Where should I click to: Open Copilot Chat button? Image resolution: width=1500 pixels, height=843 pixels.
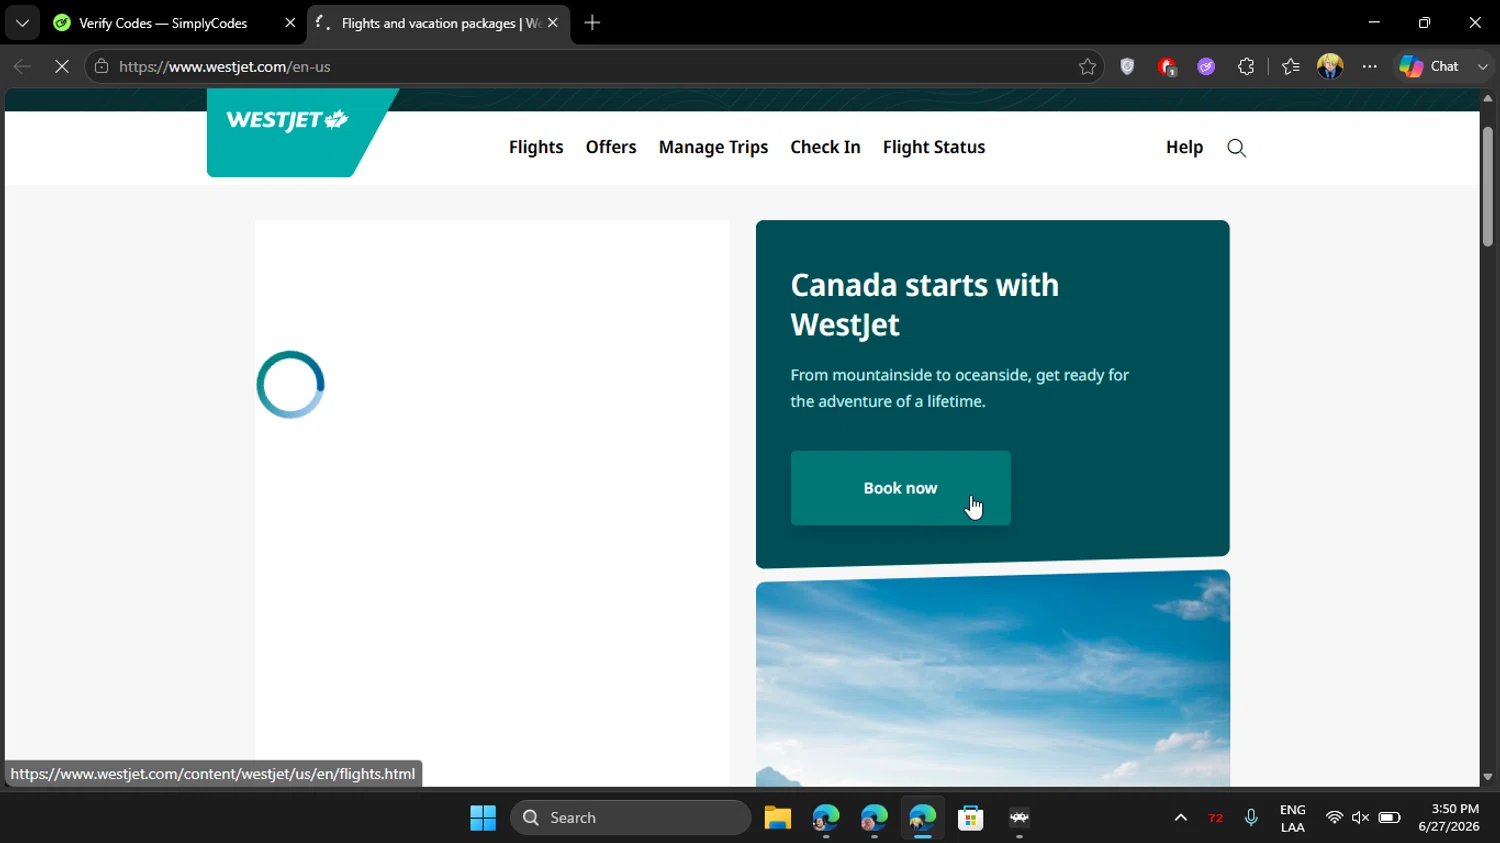[1430, 67]
